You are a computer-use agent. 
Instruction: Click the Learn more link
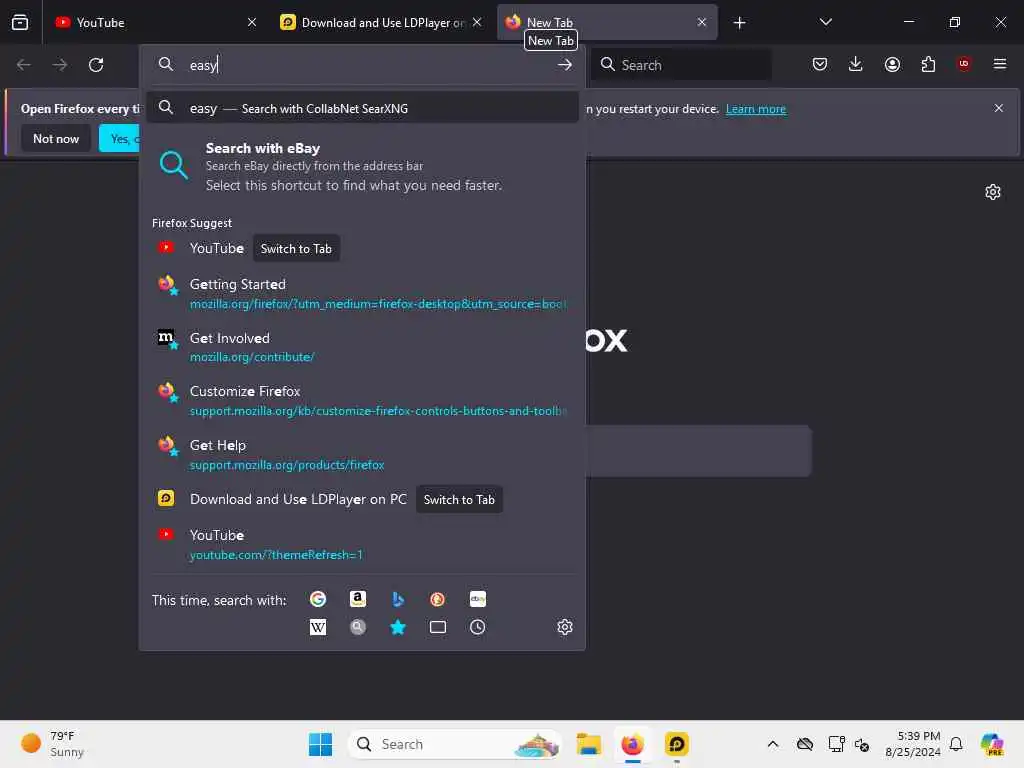756,108
